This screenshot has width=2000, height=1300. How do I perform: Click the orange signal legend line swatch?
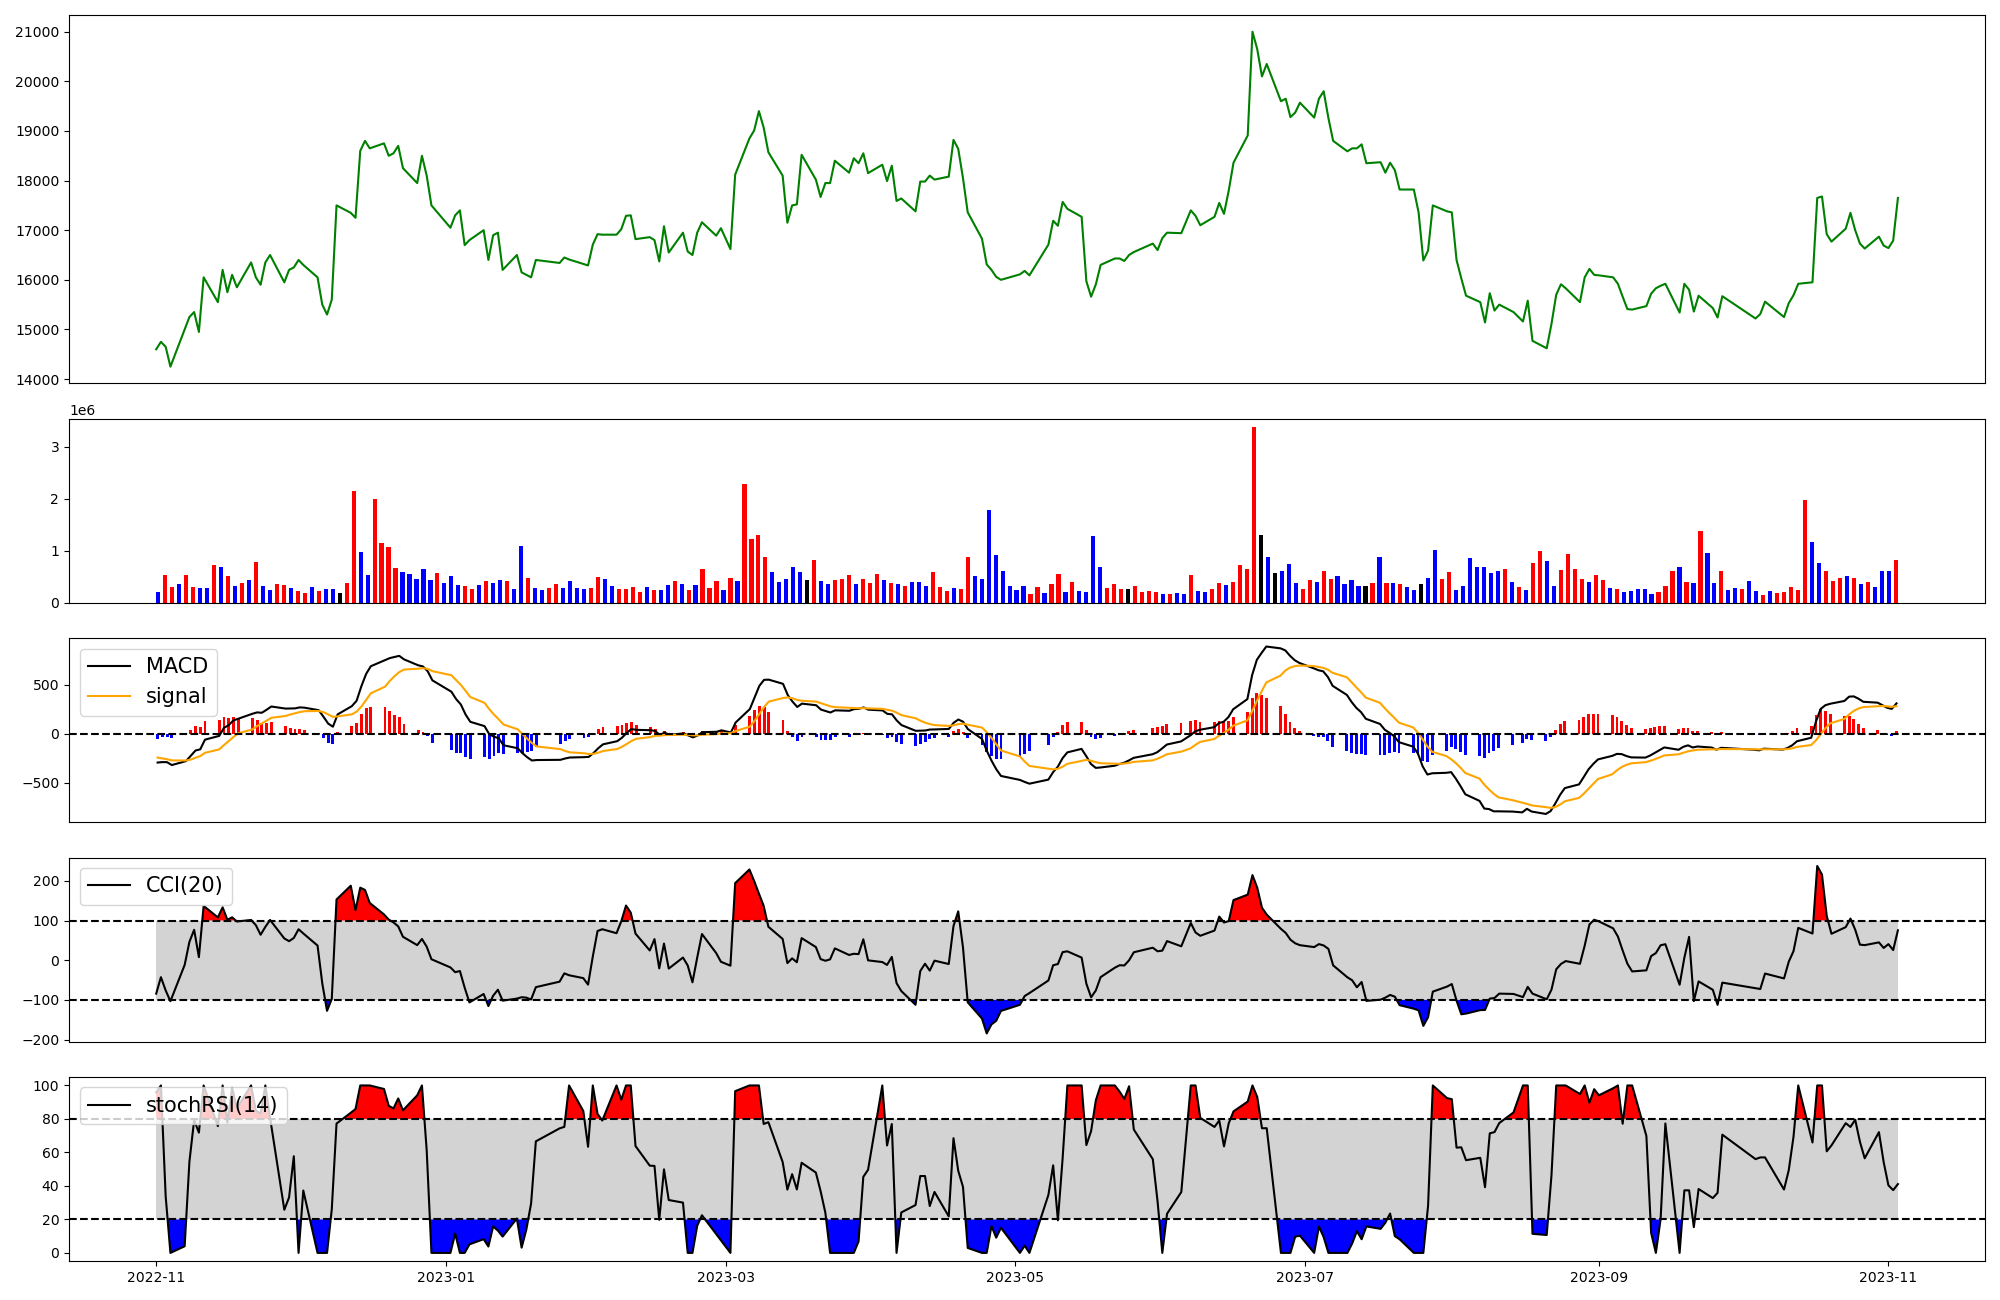click(109, 696)
